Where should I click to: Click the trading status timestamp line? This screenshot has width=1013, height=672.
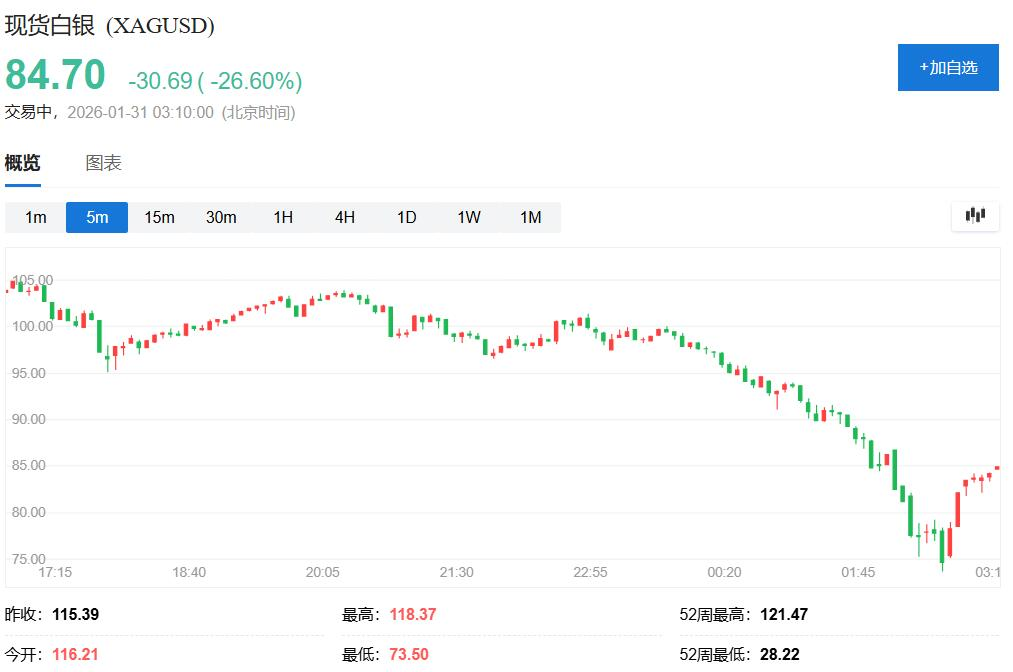[x=150, y=113]
